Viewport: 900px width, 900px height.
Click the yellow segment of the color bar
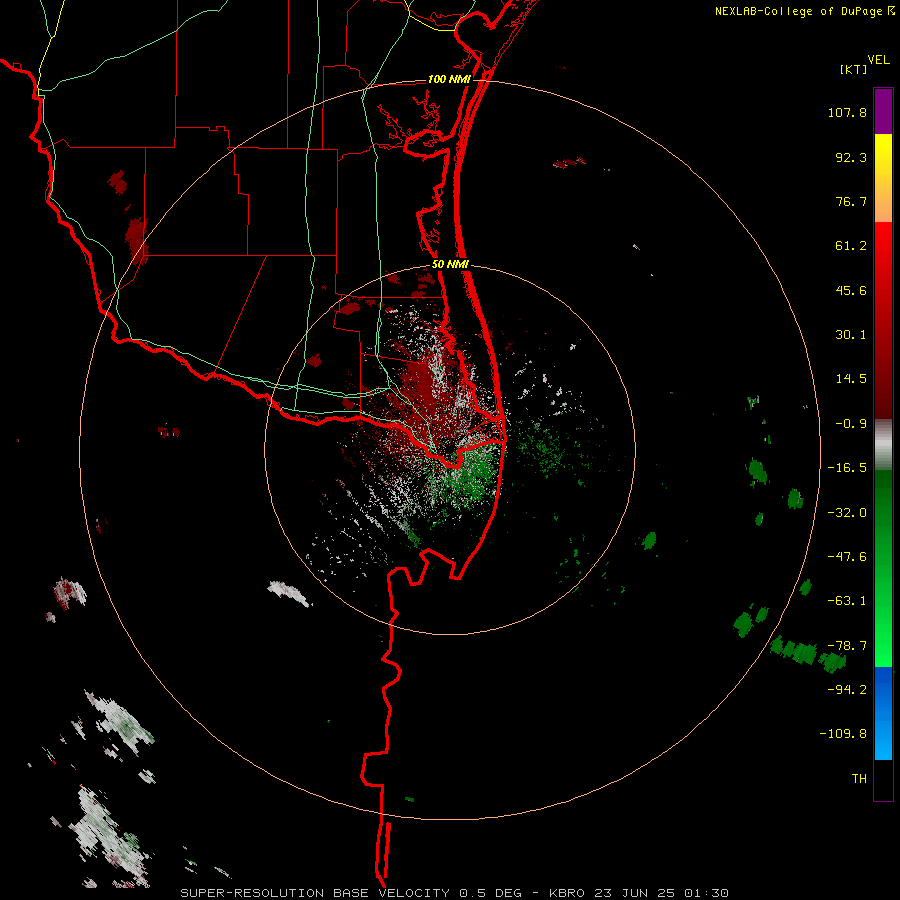(x=883, y=178)
